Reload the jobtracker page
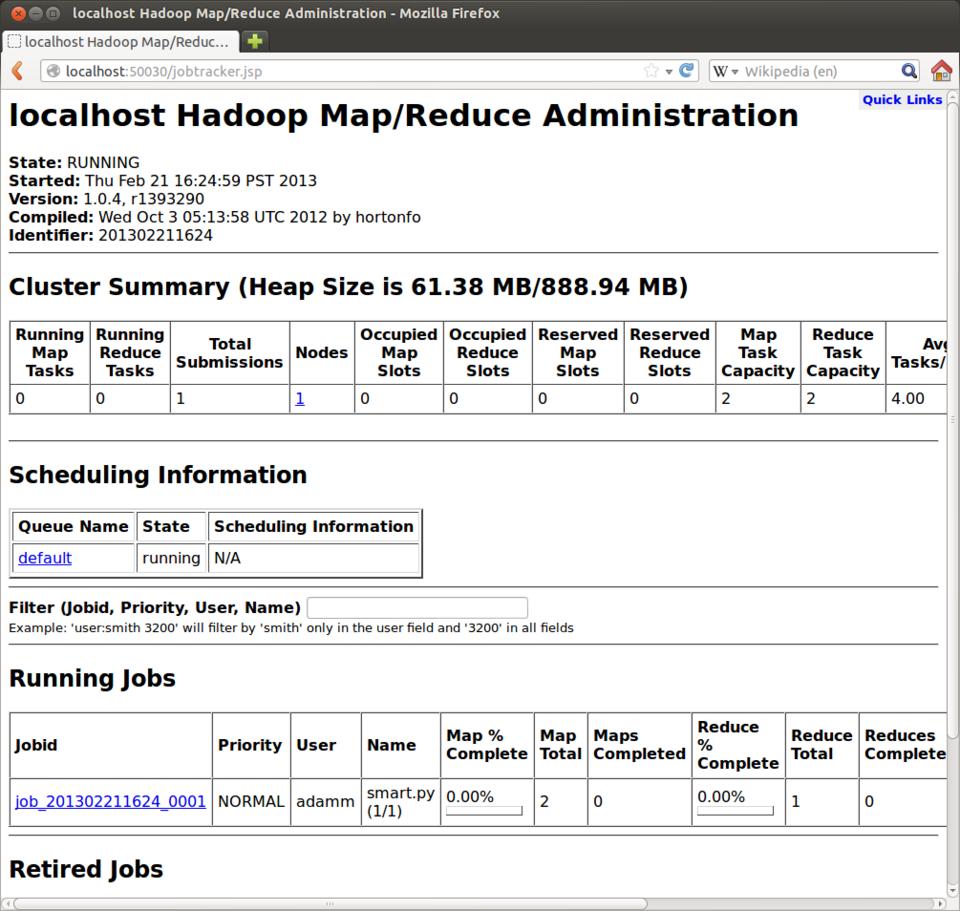960x911 pixels. coord(687,71)
